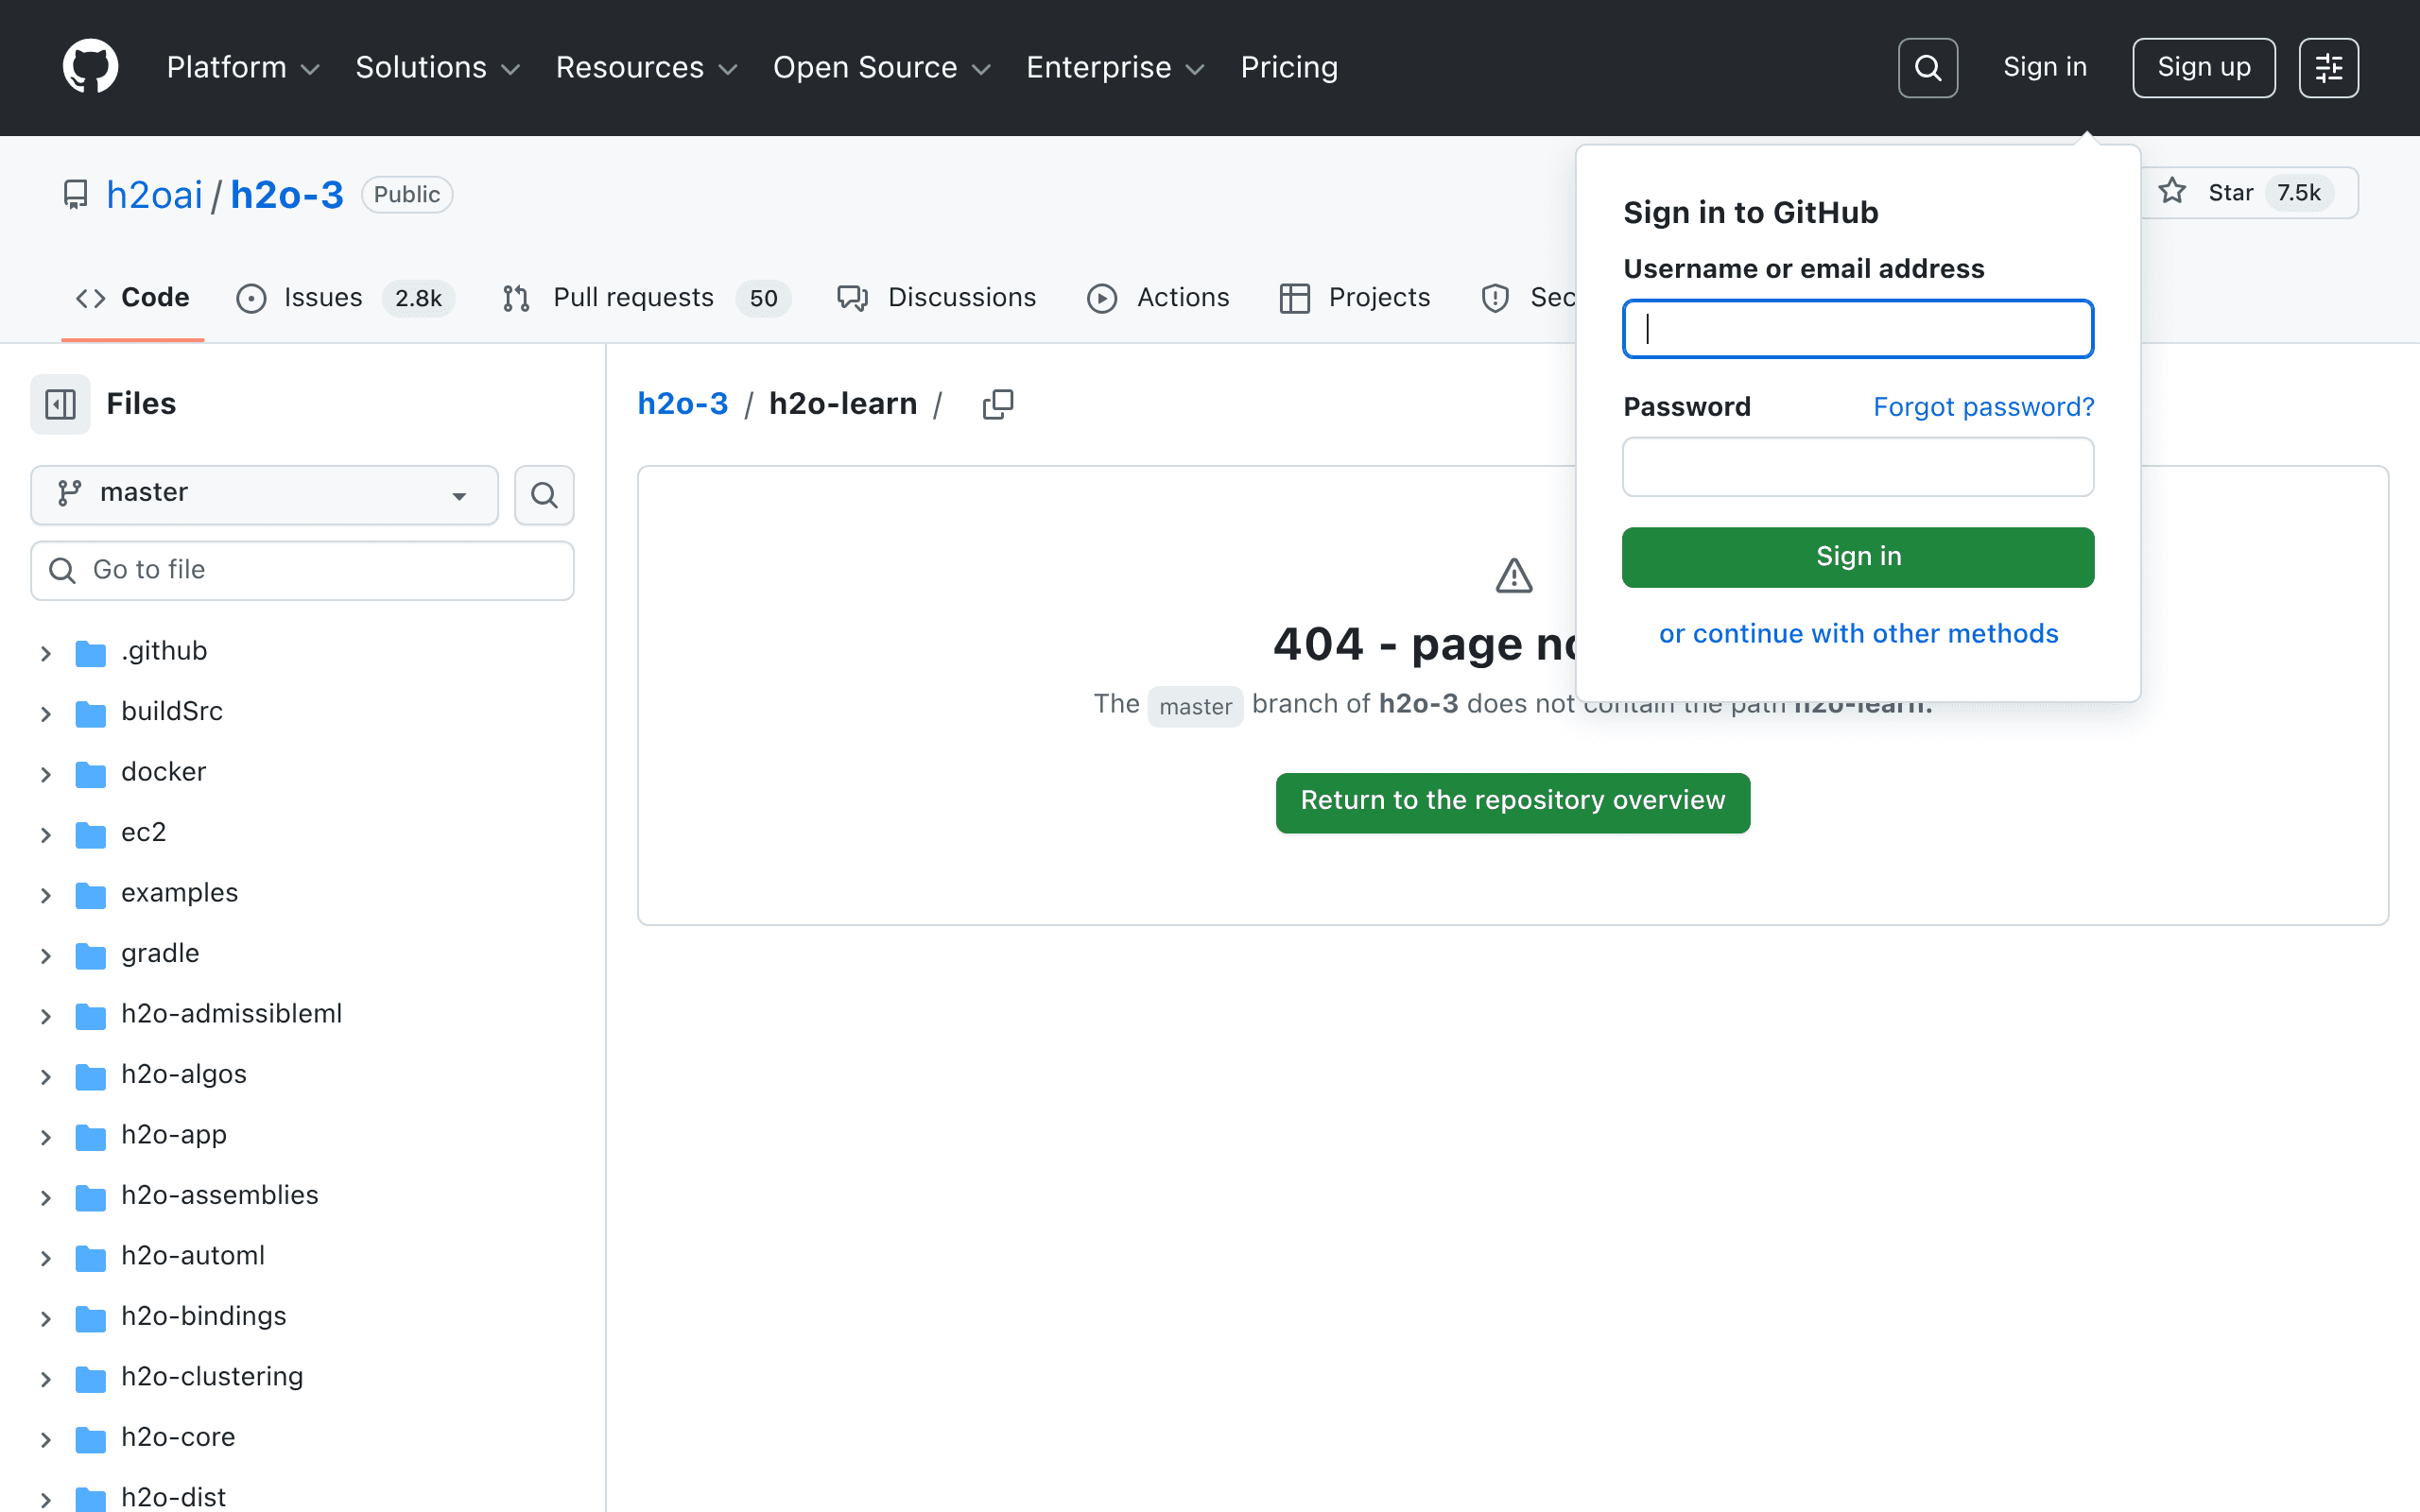
Task: Click the Pricing link
Action: pyautogui.click(x=1289, y=68)
